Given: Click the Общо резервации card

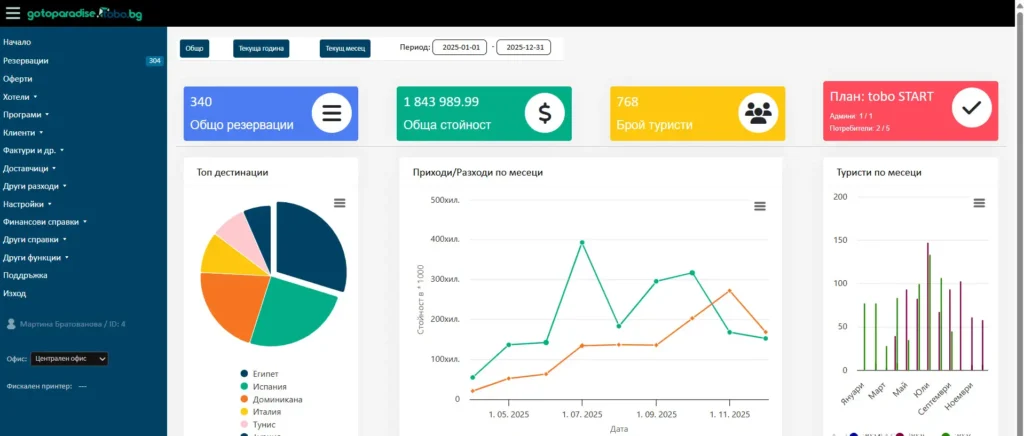Looking at the screenshot, I should click(270, 114).
